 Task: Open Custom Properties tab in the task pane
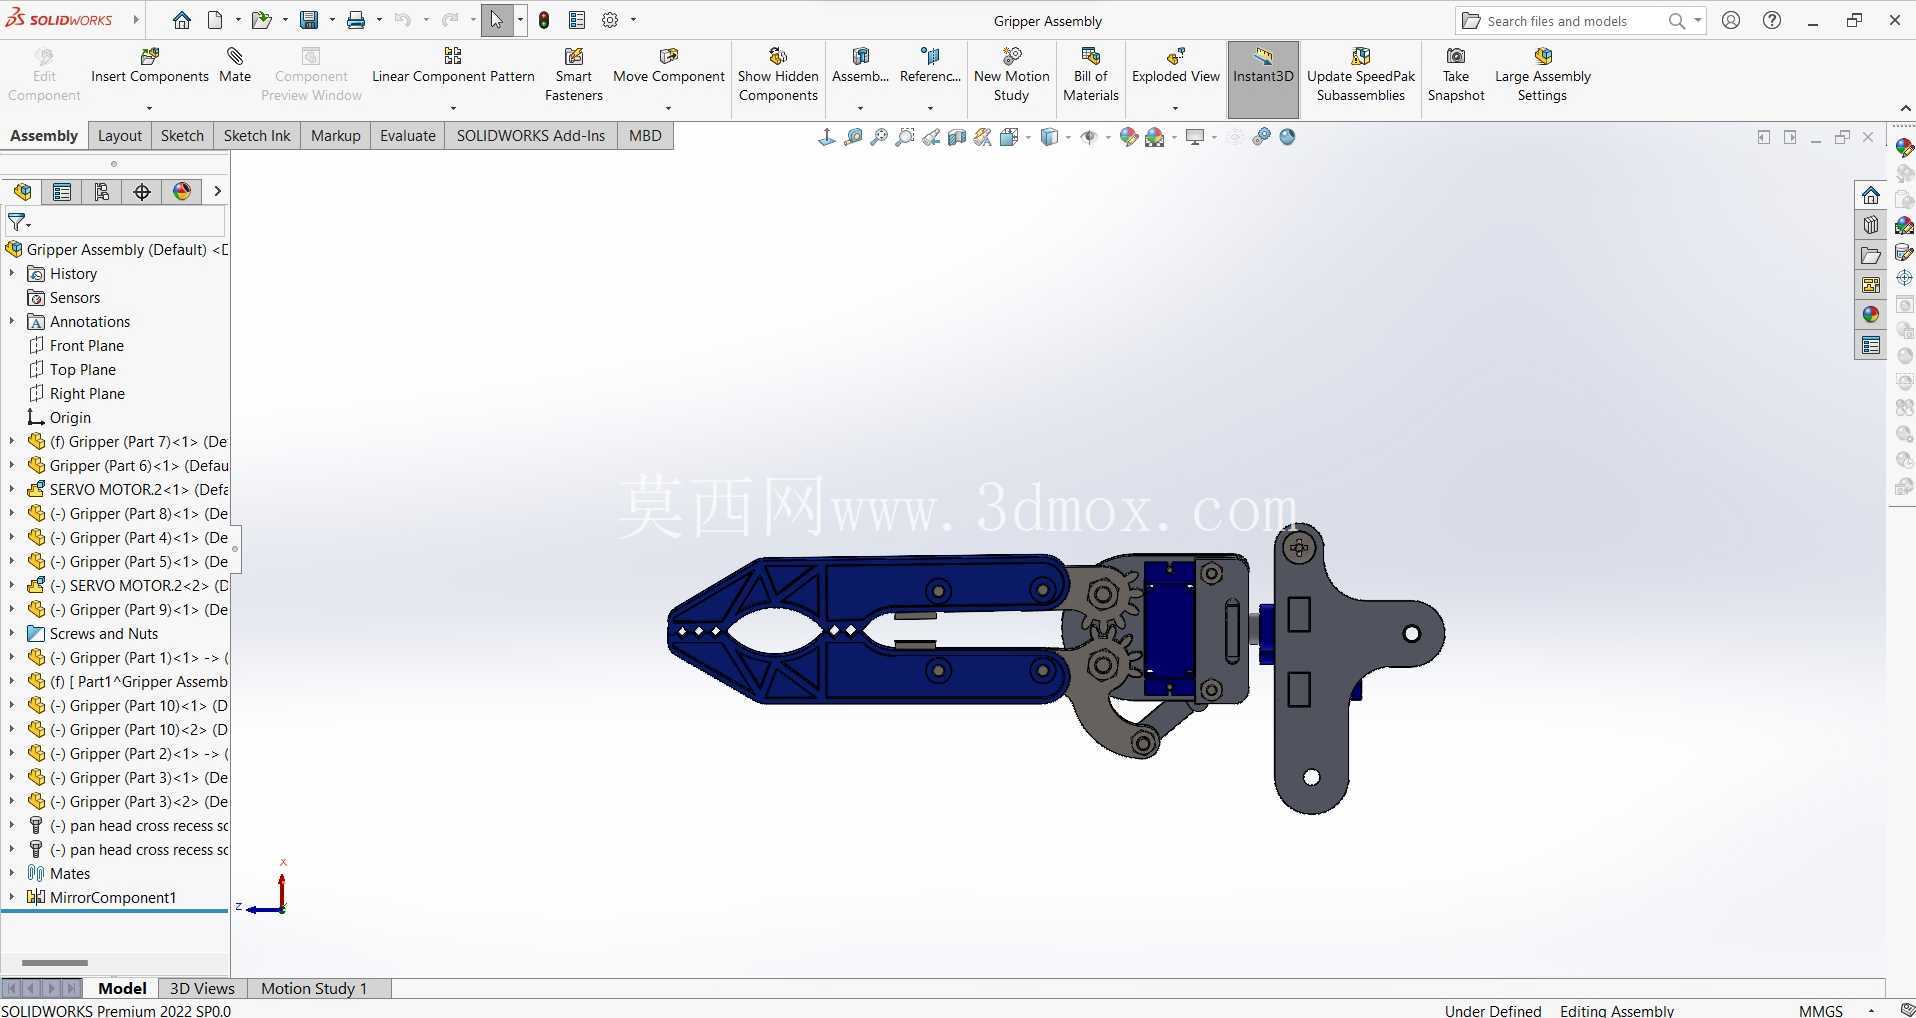coord(1871,345)
